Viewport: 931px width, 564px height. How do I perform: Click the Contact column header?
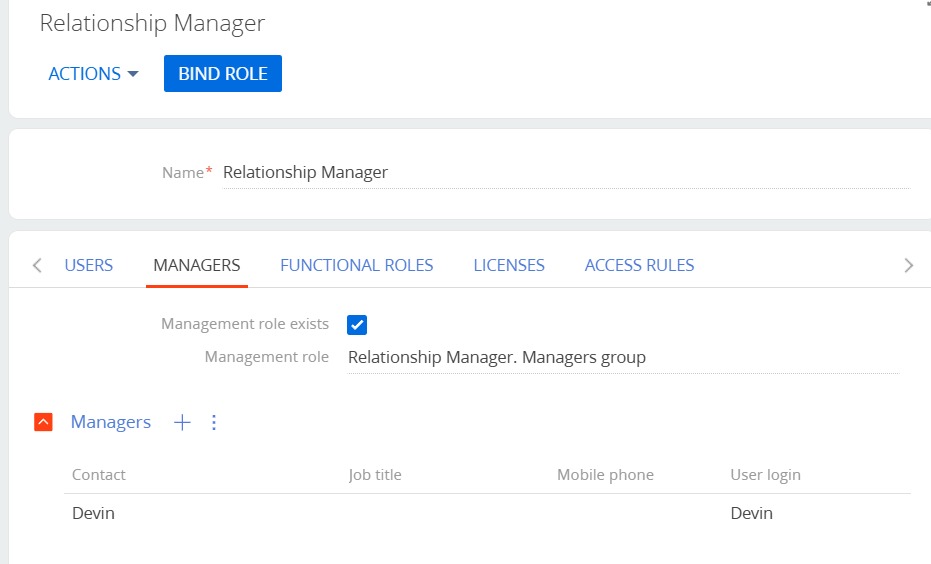pos(99,475)
